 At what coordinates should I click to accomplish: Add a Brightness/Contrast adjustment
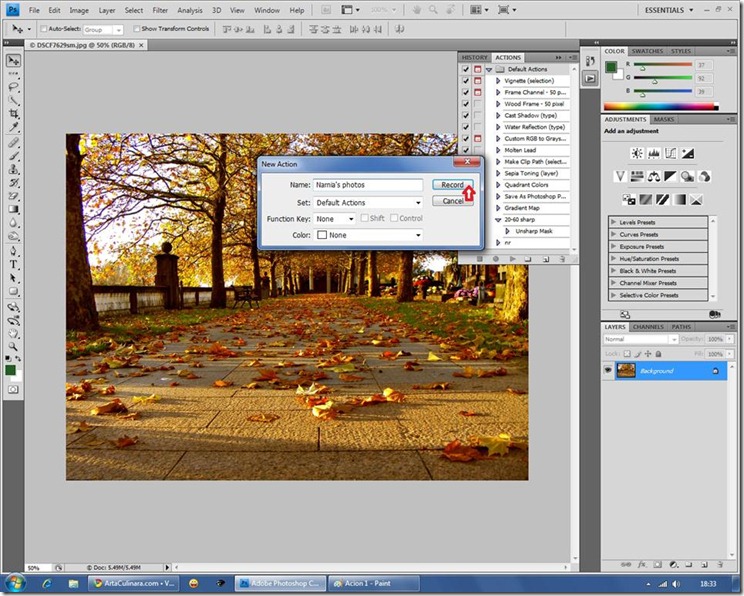click(x=637, y=153)
